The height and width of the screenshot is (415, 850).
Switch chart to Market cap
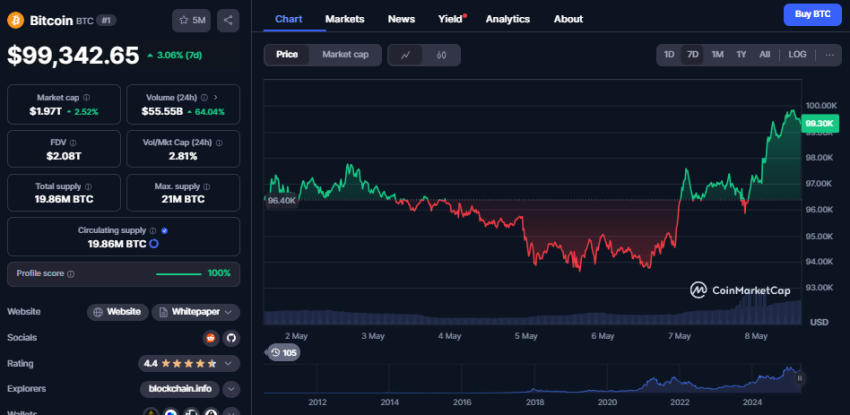pos(345,55)
